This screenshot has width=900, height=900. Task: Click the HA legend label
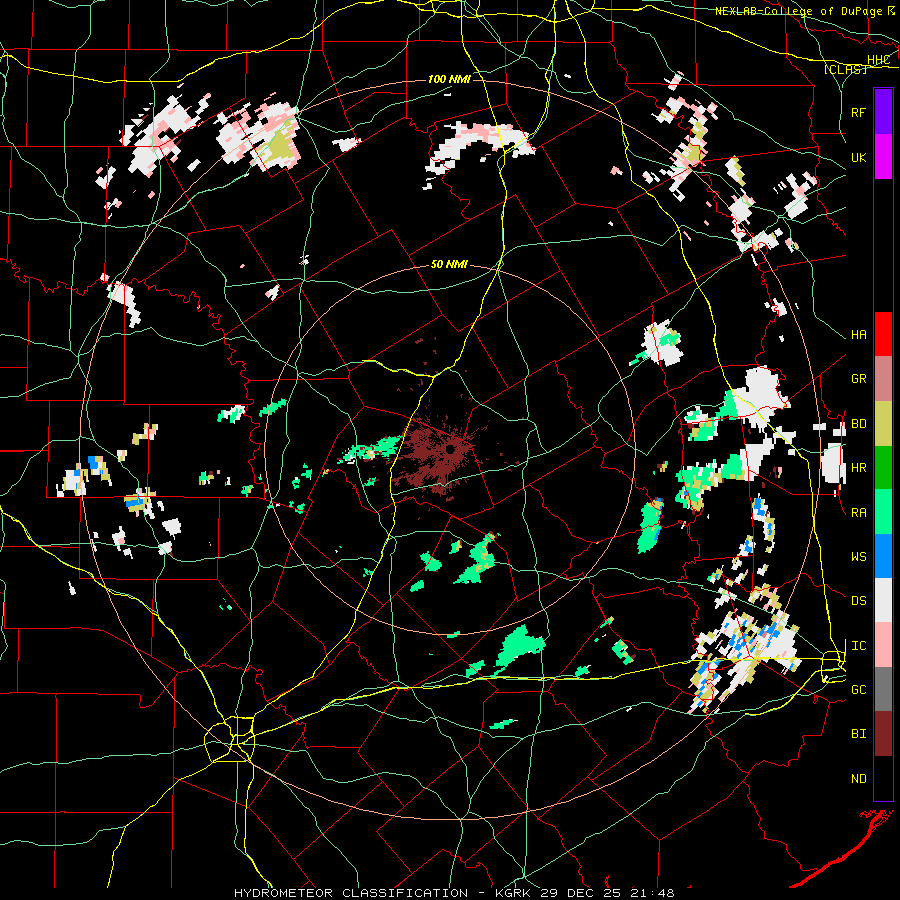click(x=858, y=335)
